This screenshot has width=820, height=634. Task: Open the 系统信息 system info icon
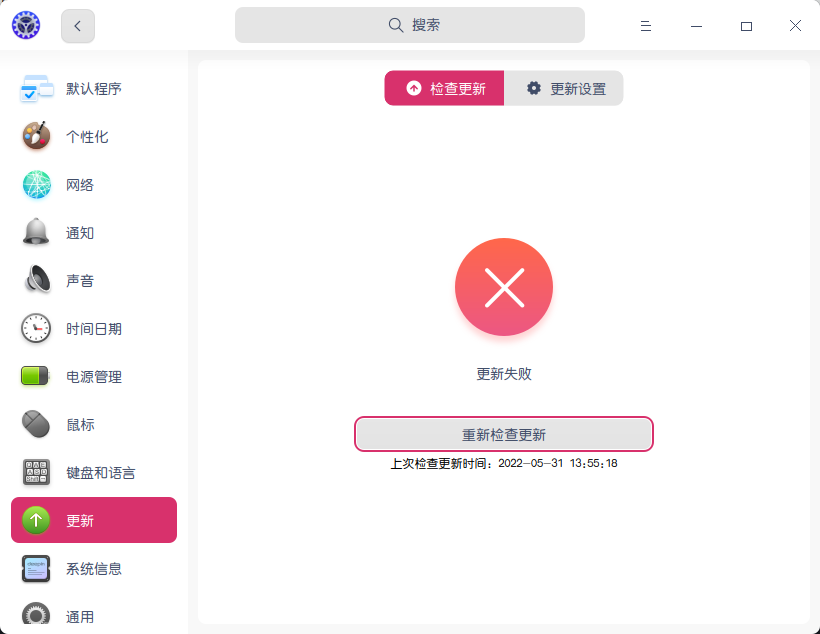[36, 568]
